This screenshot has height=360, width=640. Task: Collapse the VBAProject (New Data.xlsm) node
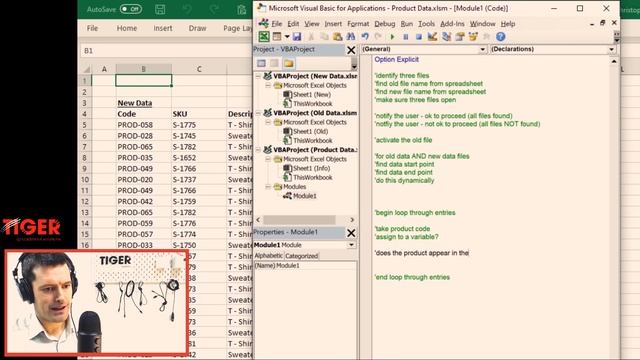click(258, 76)
